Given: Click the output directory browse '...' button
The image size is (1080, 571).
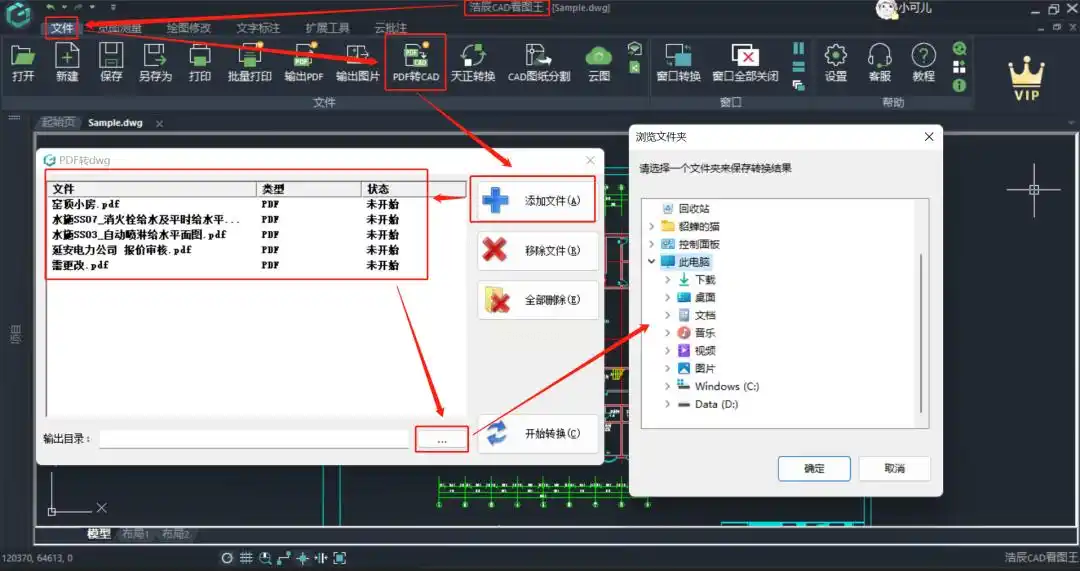Looking at the screenshot, I should pyautogui.click(x=442, y=439).
